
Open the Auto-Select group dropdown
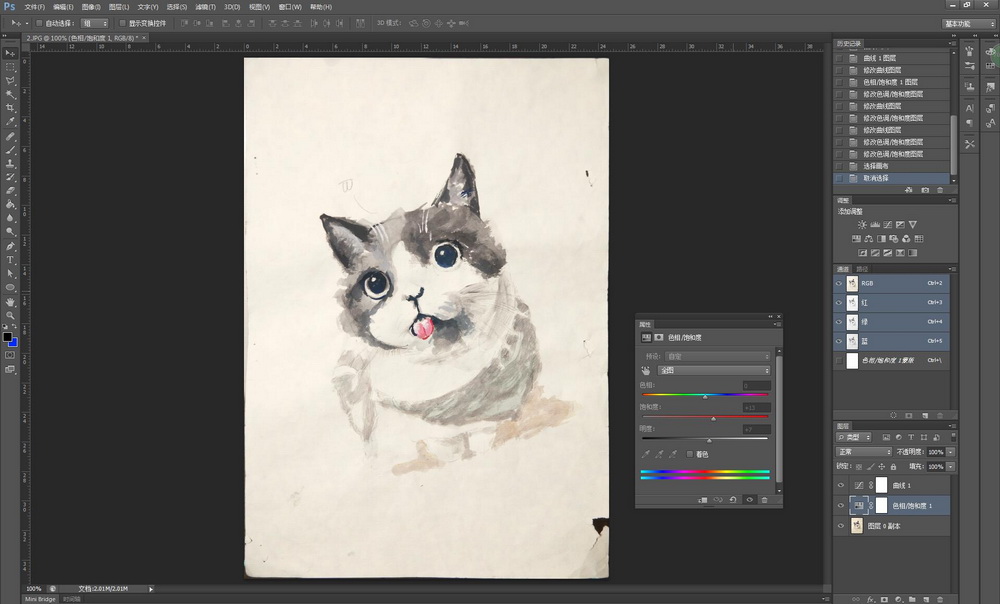click(94, 23)
